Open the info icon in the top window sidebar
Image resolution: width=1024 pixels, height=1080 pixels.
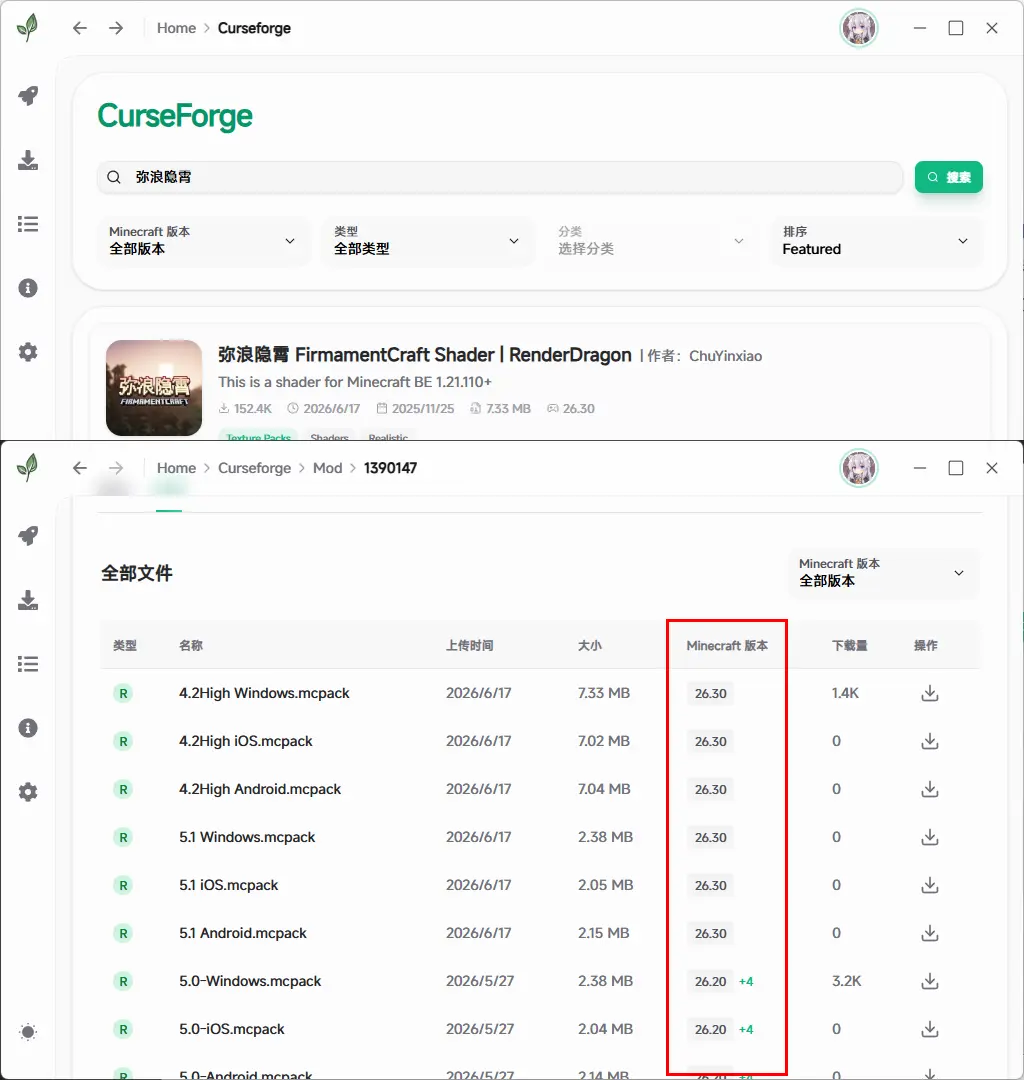click(28, 288)
